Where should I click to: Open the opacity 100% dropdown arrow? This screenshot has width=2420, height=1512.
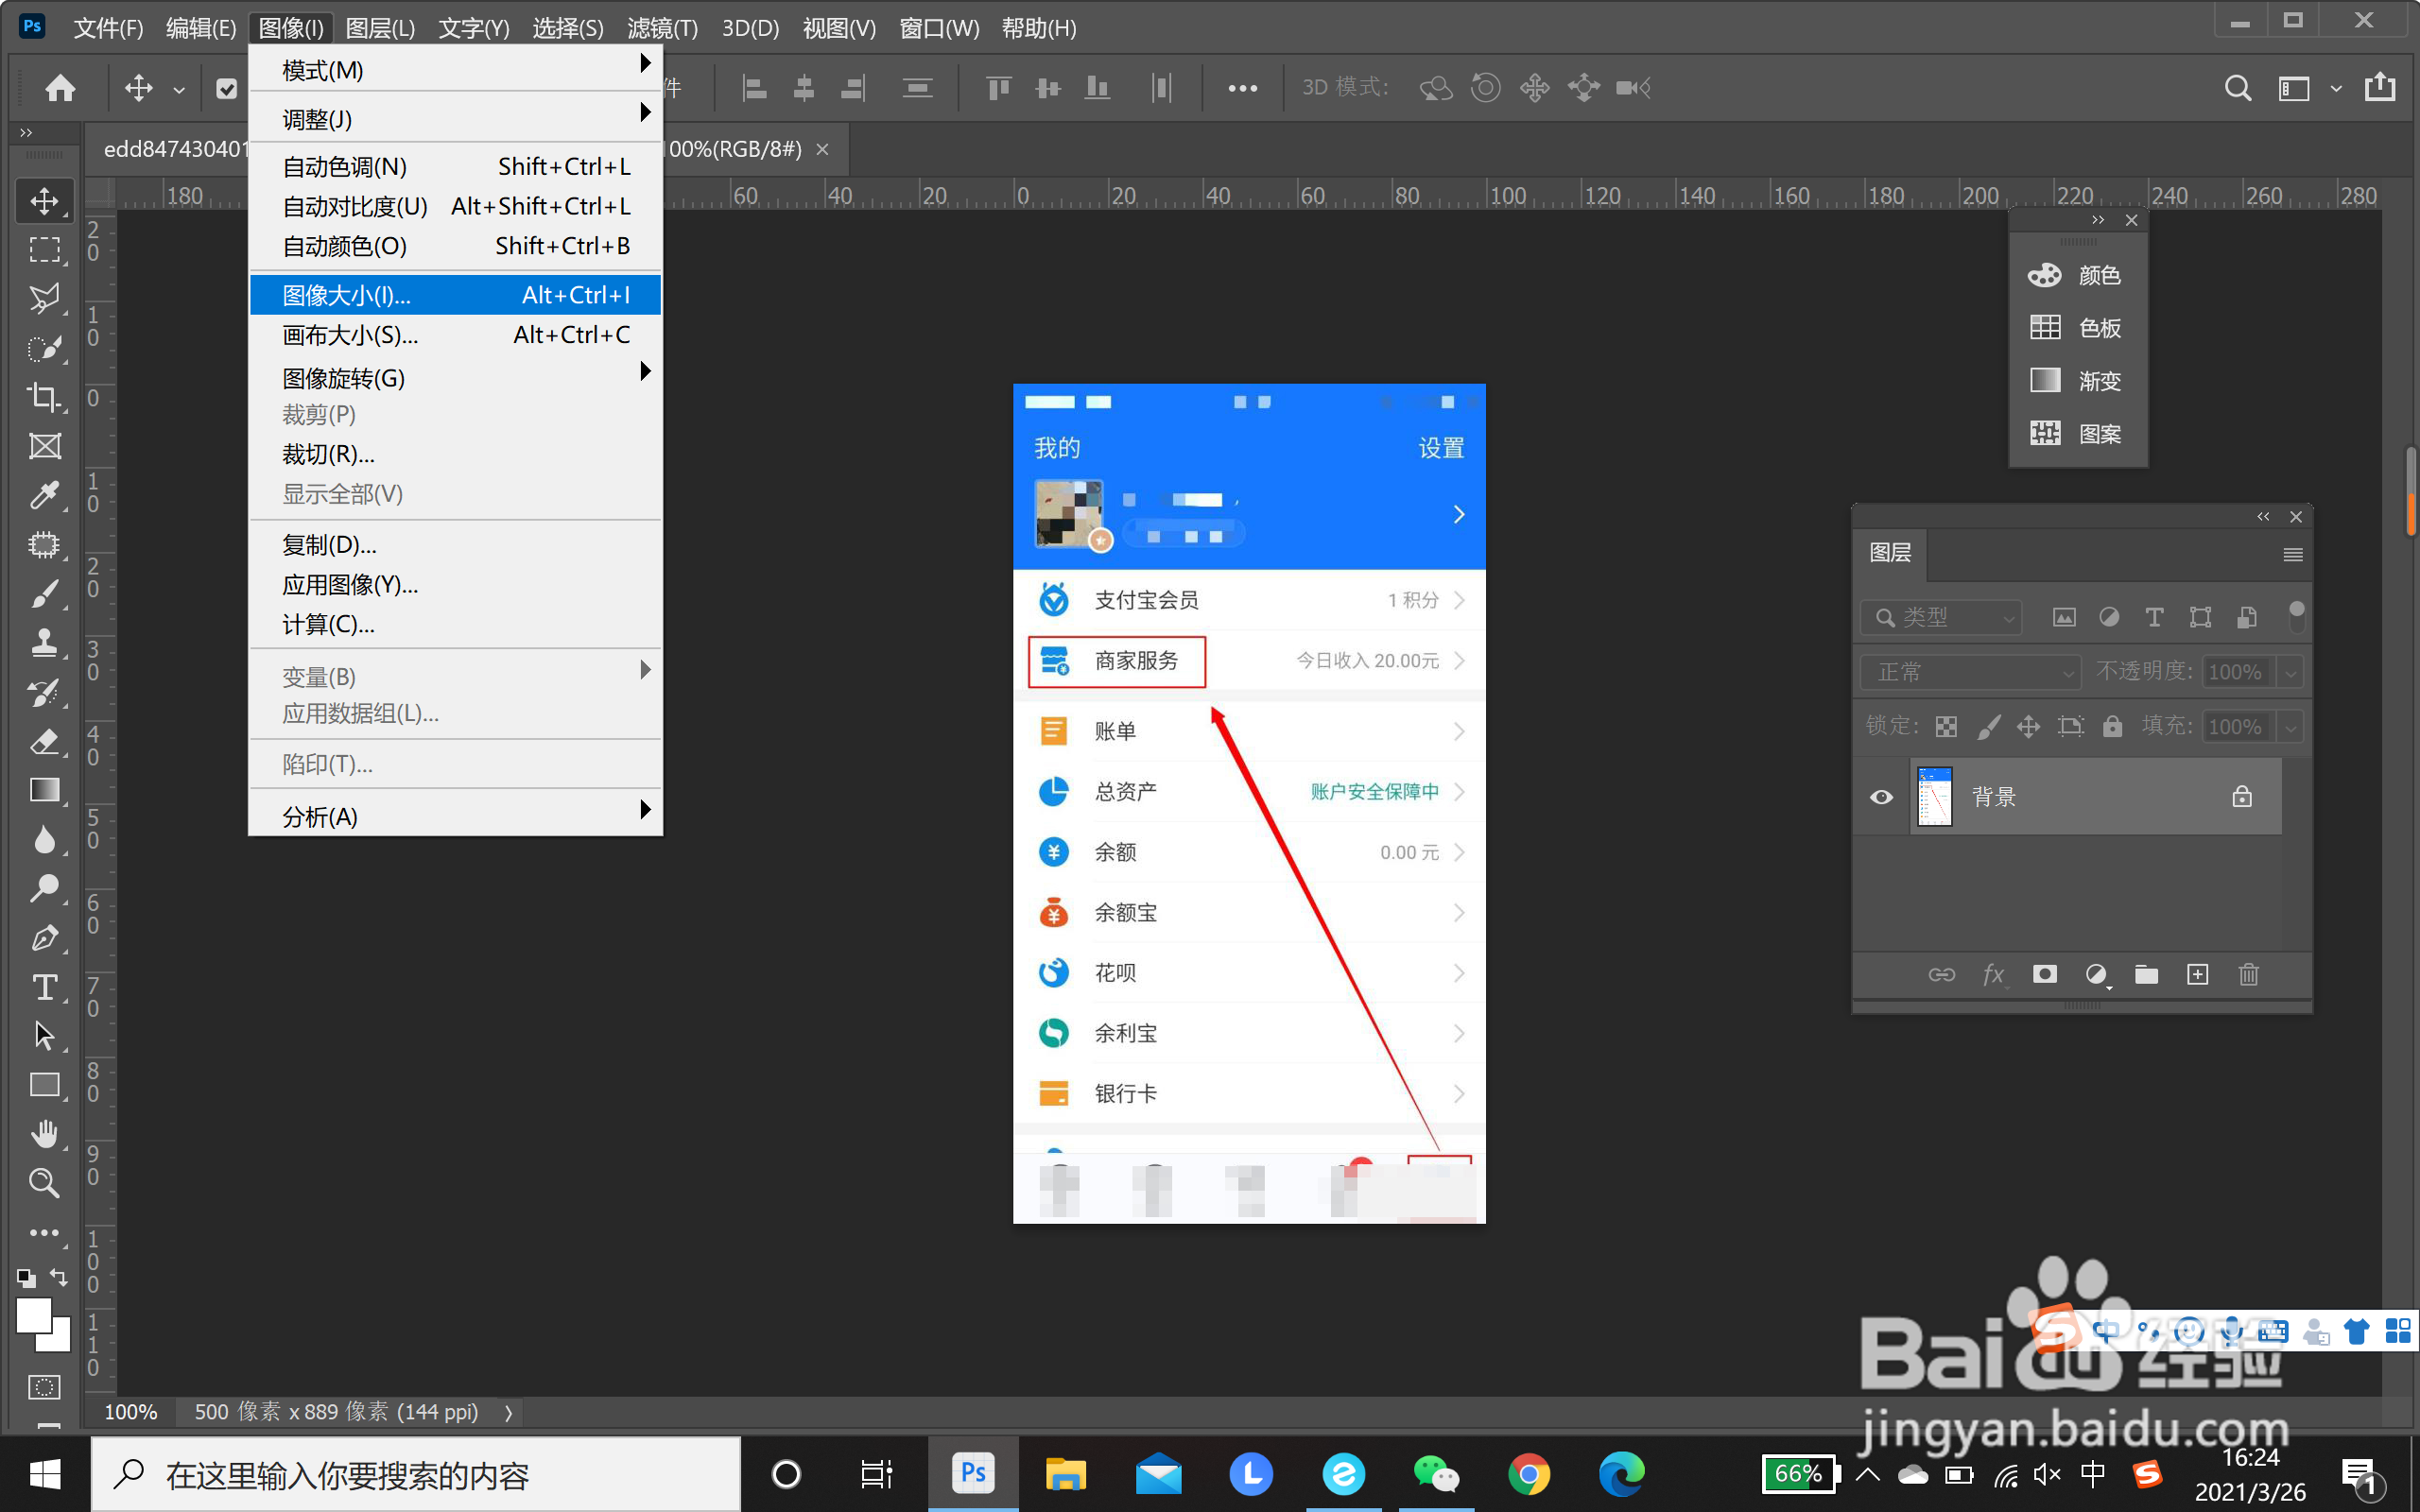(2290, 672)
